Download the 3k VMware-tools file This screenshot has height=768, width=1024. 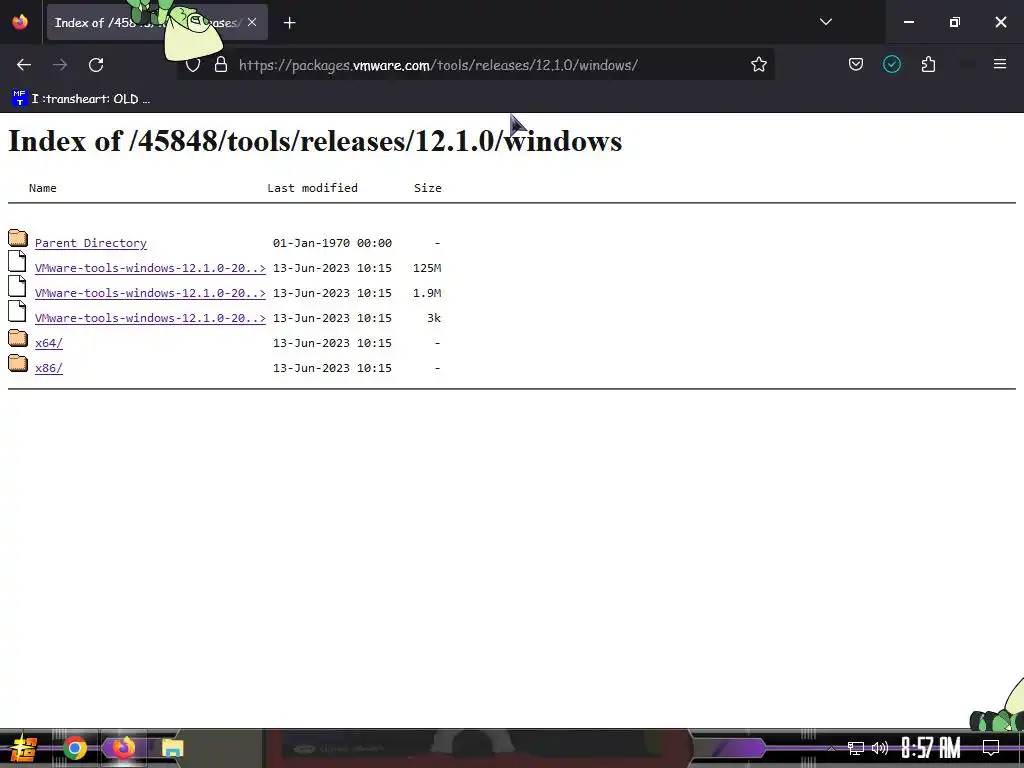click(x=150, y=318)
